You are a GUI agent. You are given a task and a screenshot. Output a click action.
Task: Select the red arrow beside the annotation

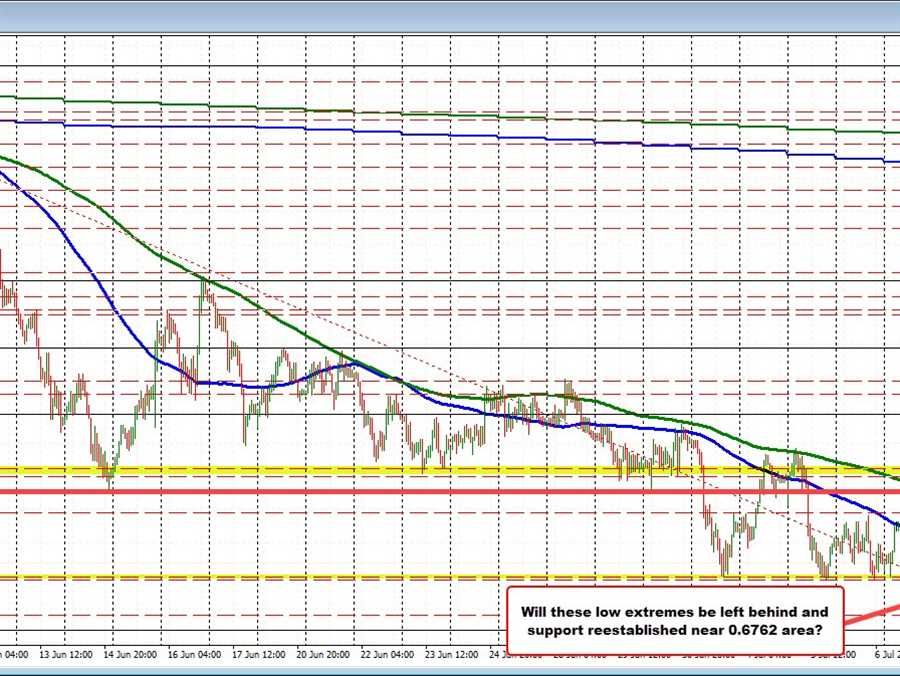(872, 611)
